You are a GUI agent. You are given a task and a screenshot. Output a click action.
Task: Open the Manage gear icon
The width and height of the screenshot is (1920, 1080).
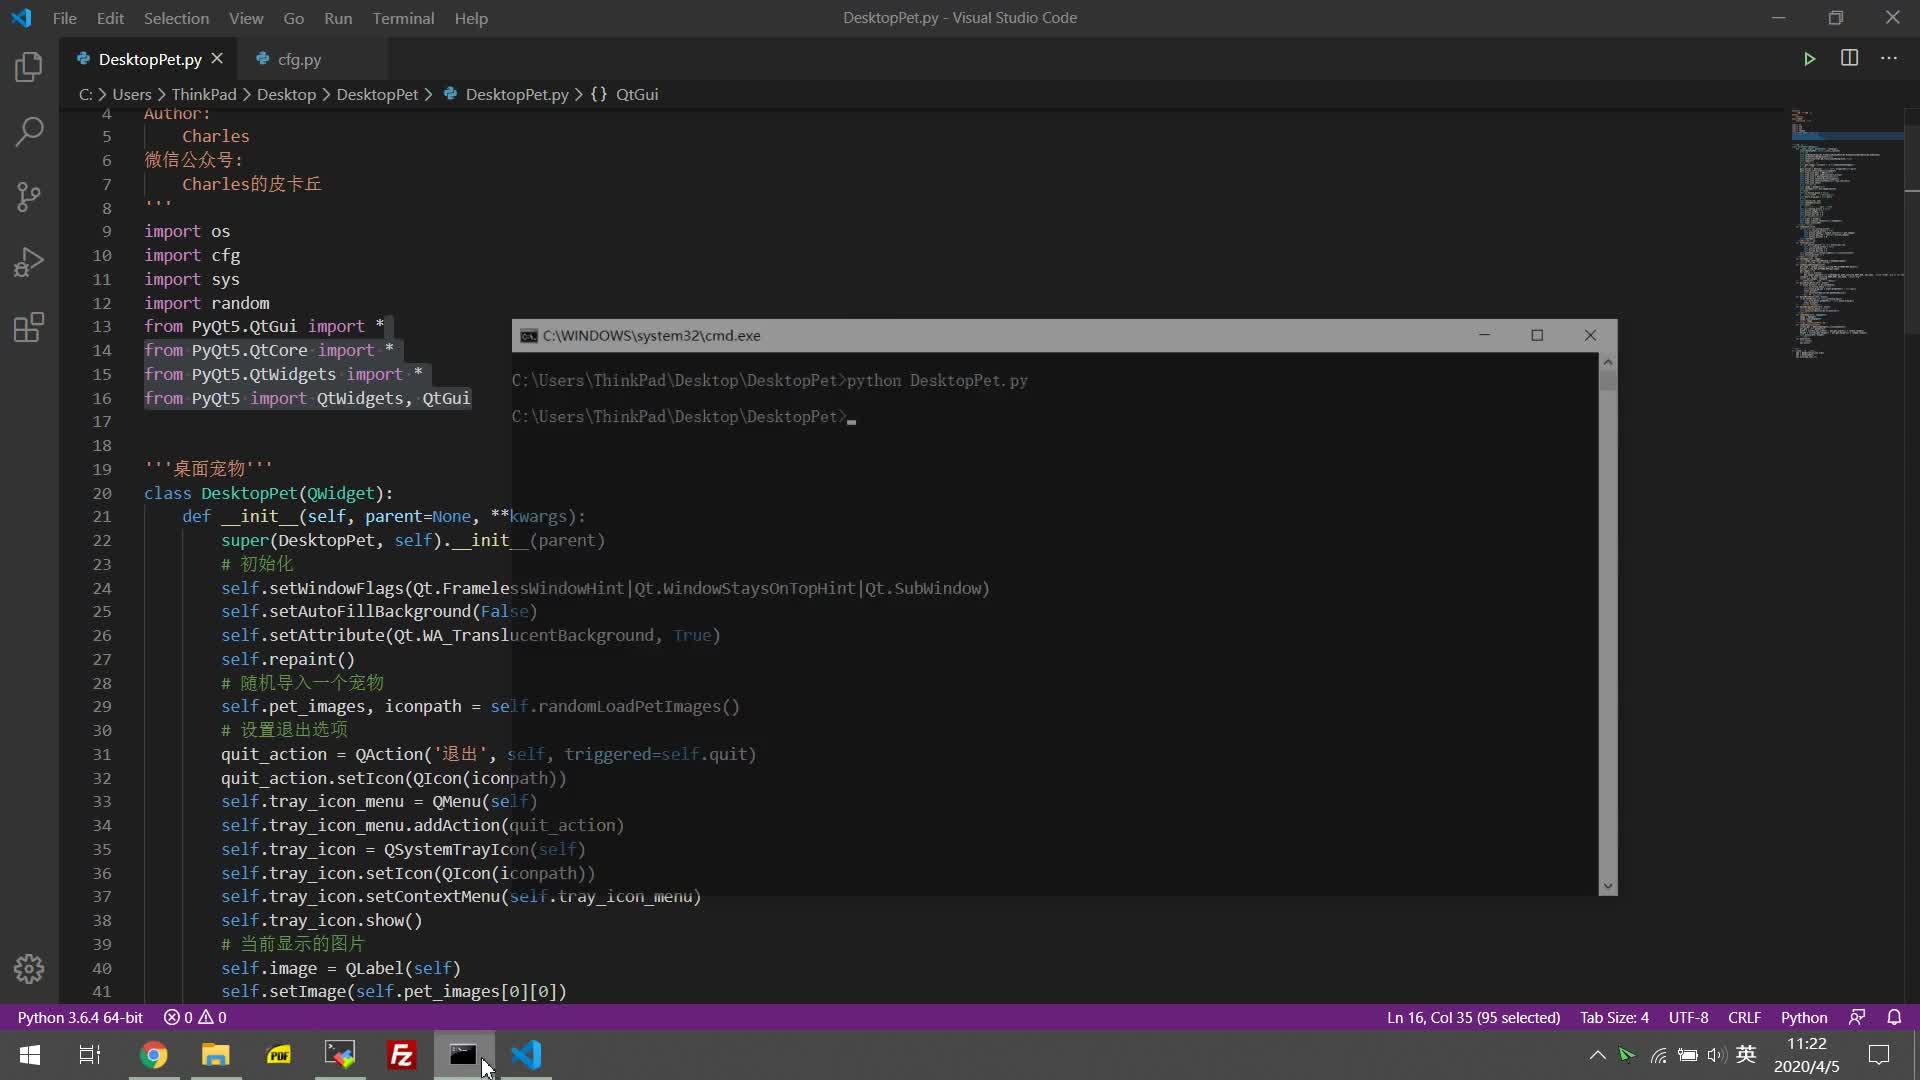click(x=29, y=968)
